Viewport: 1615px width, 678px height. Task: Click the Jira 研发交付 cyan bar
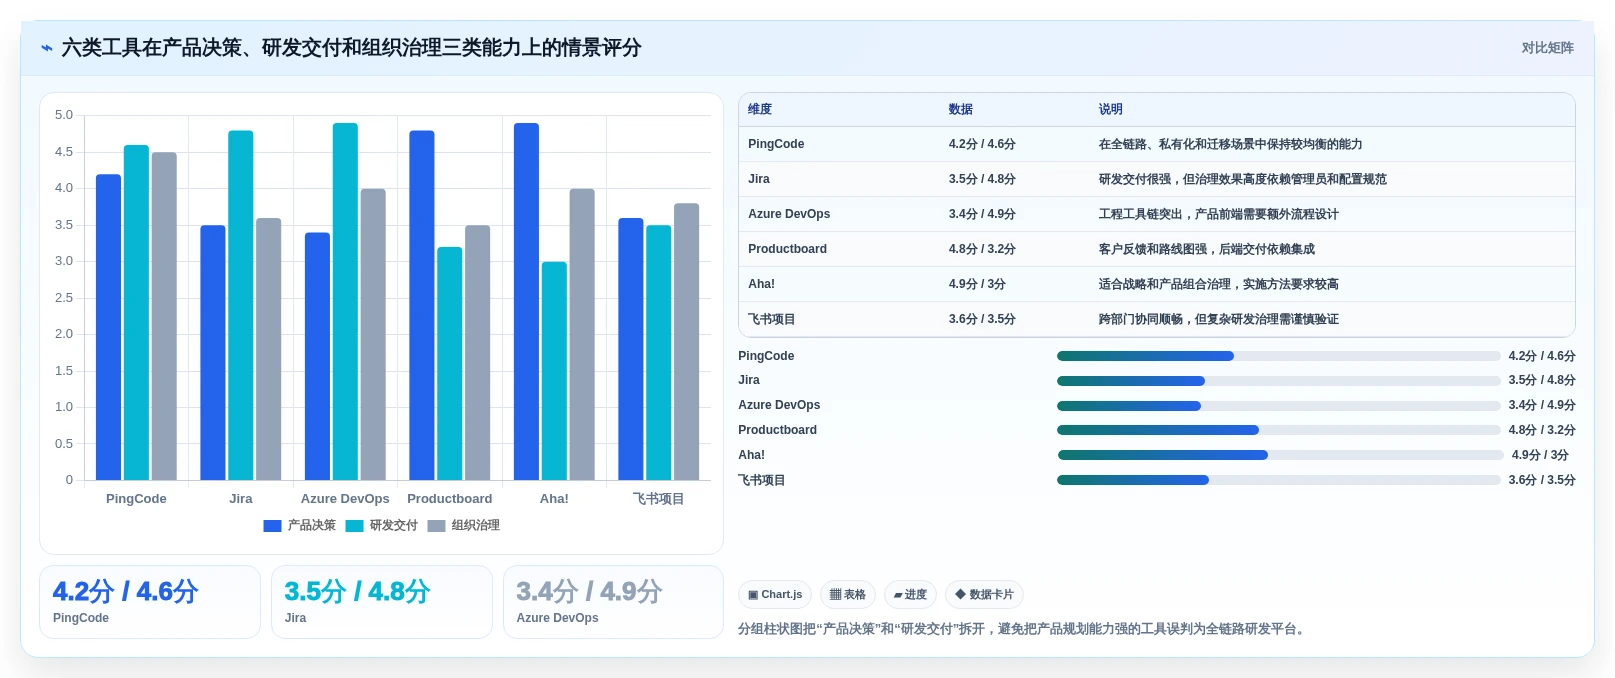[x=241, y=306]
